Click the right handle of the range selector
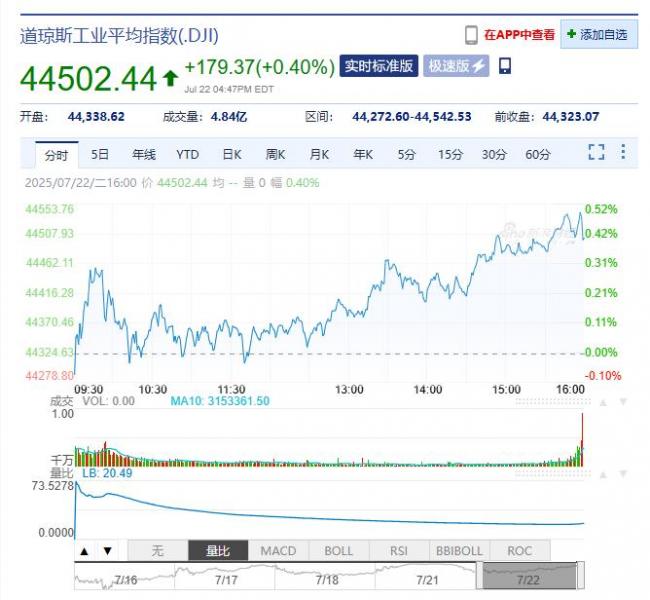650x600 pixels. click(x=581, y=576)
